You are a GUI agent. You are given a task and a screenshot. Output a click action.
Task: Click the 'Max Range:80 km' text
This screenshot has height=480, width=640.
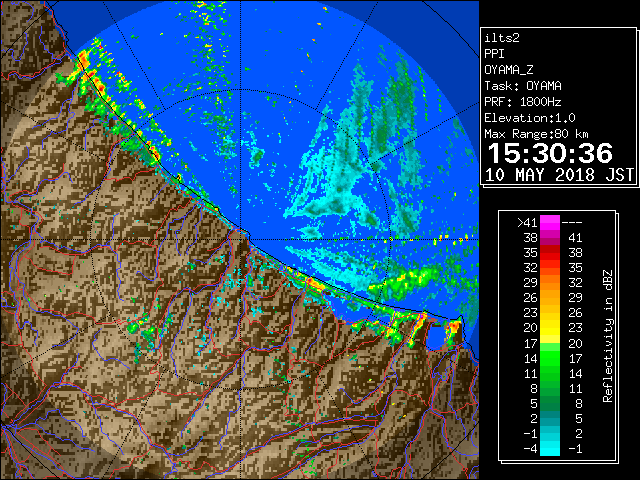tap(536, 134)
